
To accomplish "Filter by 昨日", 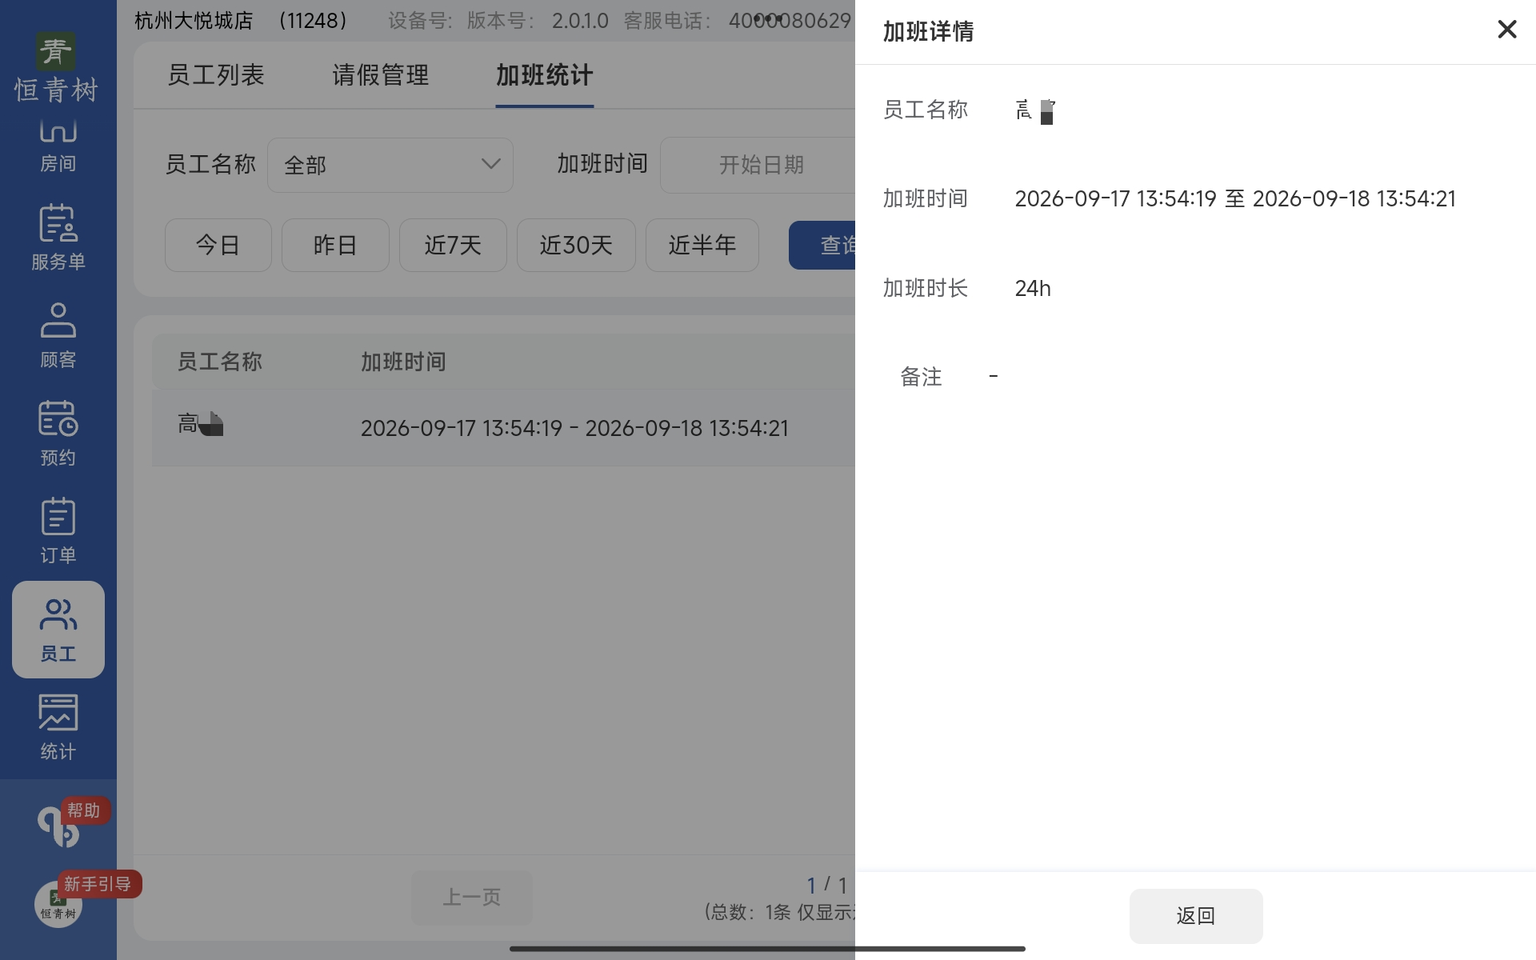I will click(335, 245).
